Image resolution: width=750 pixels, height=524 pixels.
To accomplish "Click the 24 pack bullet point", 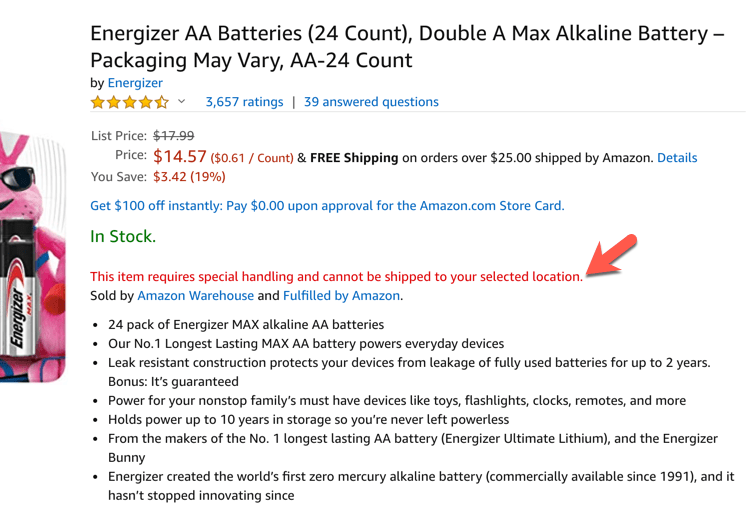I will [x=246, y=325].
